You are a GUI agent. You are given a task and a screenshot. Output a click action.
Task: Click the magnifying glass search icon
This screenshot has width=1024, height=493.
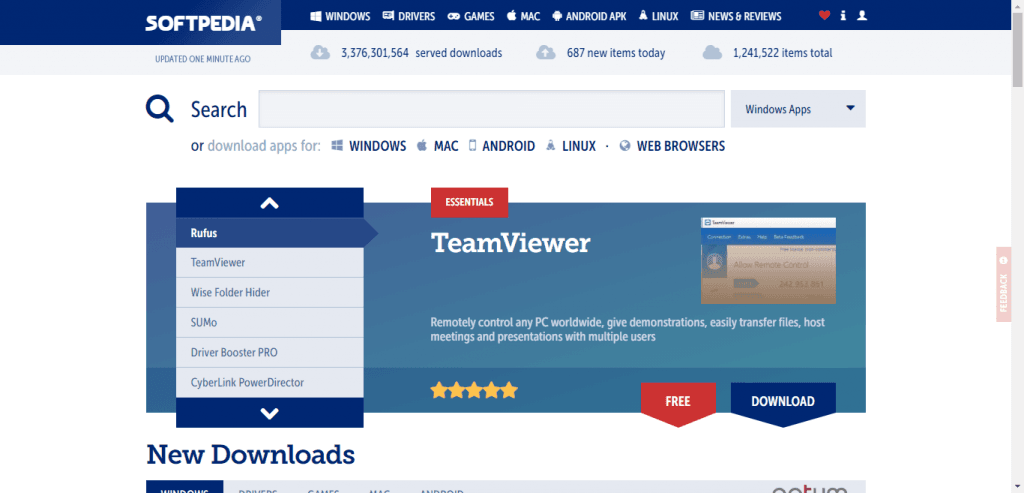coord(160,109)
